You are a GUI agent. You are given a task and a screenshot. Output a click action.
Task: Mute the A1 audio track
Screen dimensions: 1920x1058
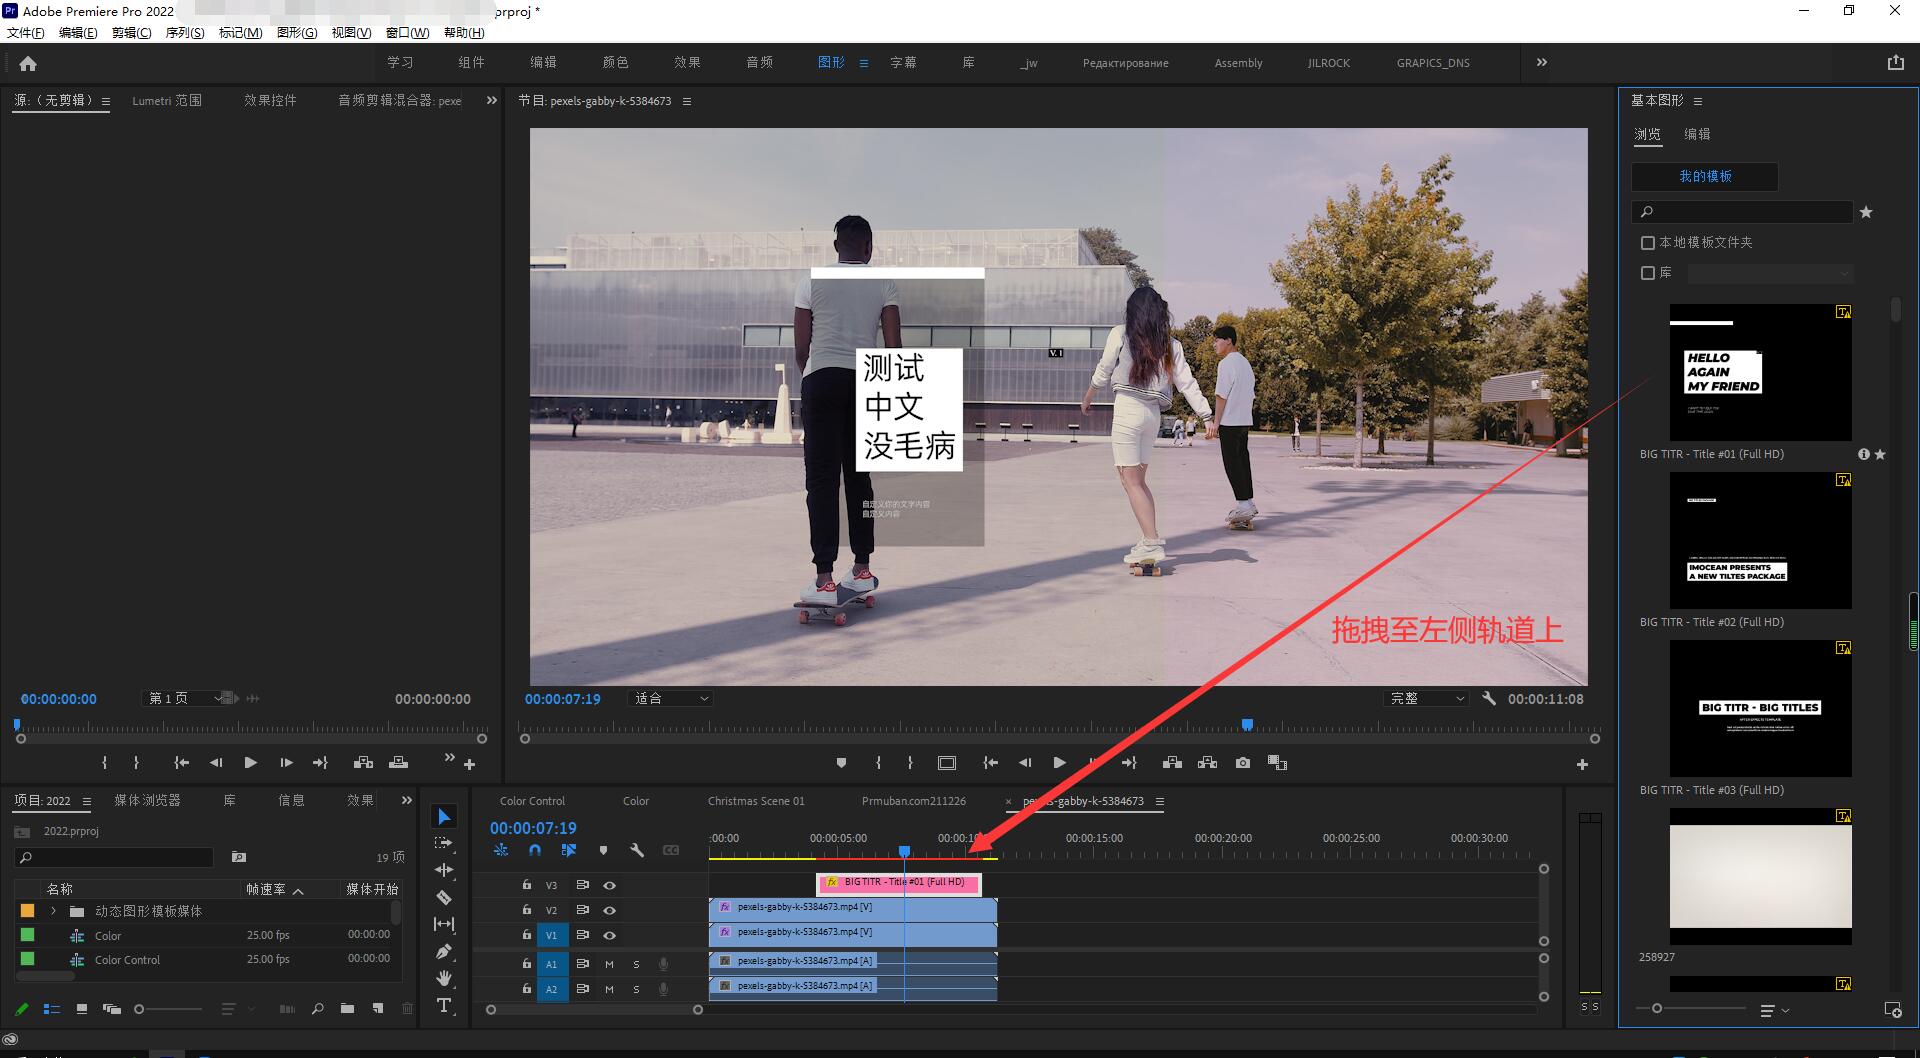(609, 964)
